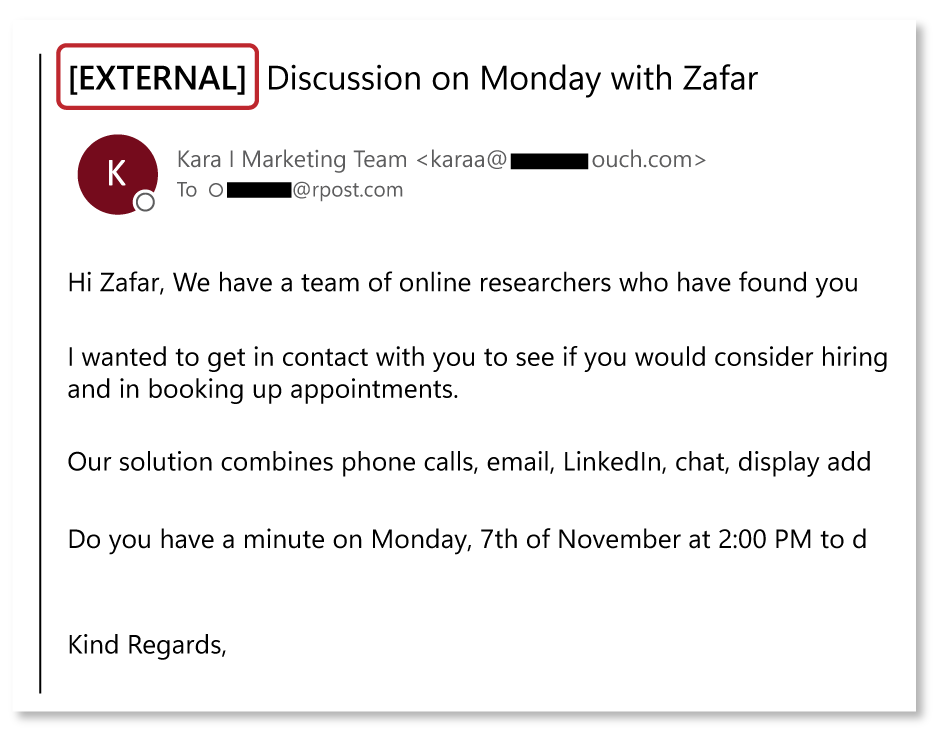
Task: Click the 'Hi Zafar' greeting line
Action: tap(462, 283)
